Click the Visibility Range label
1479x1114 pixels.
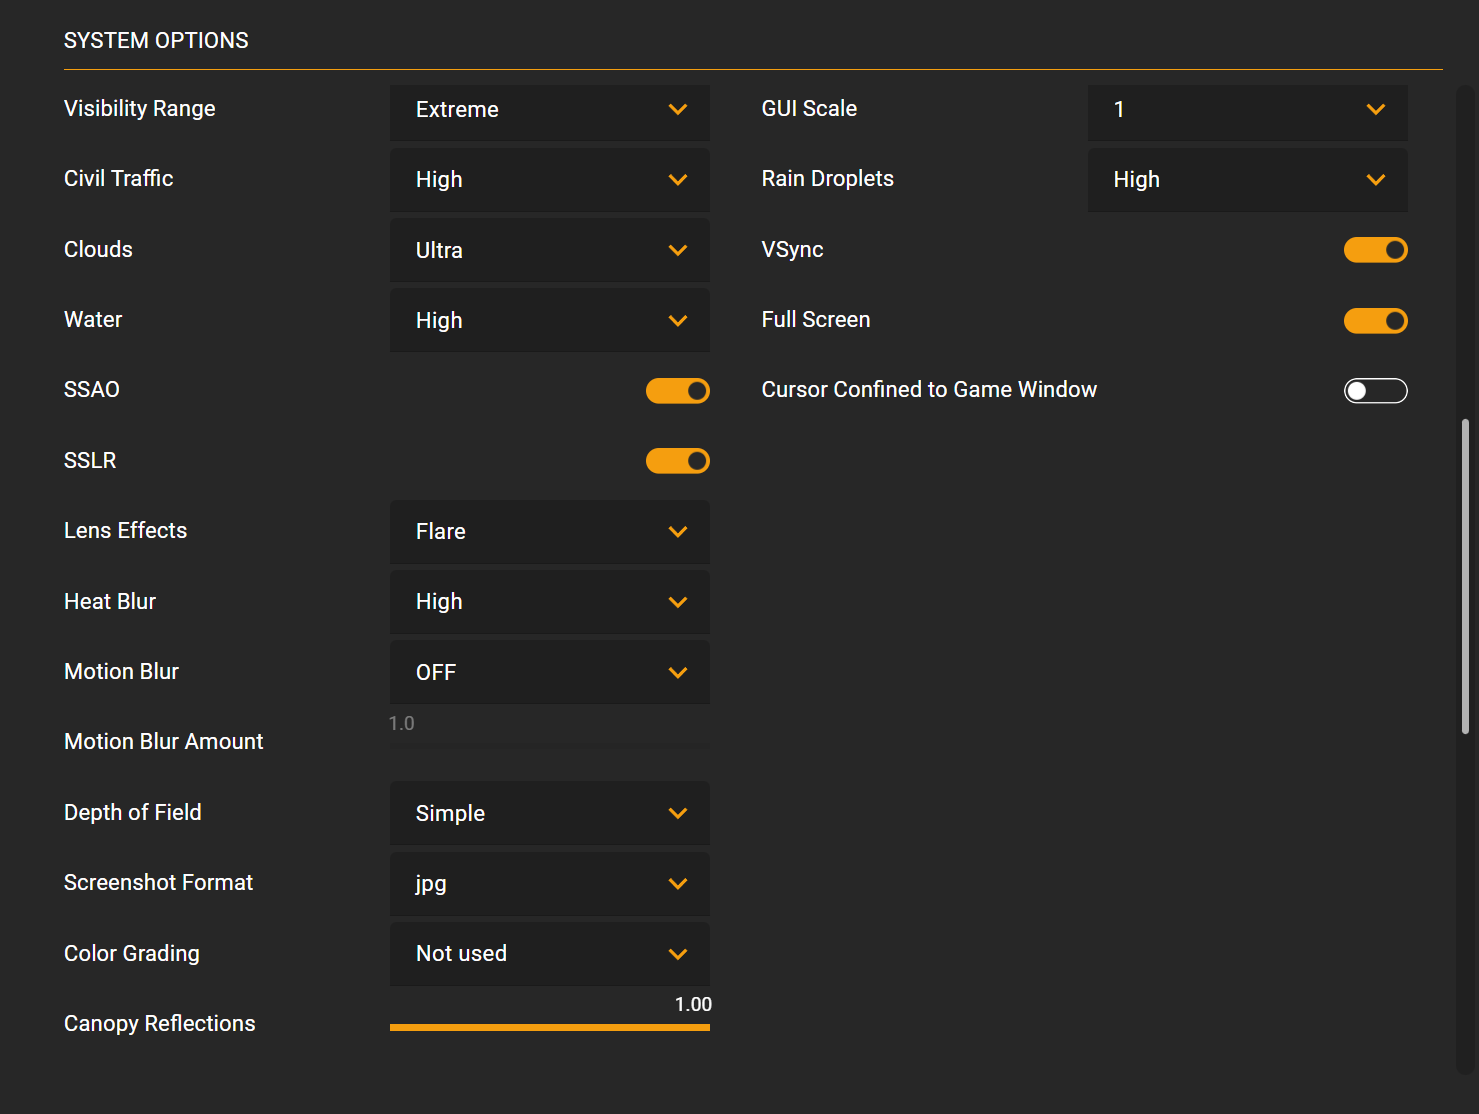pyautogui.click(x=140, y=109)
